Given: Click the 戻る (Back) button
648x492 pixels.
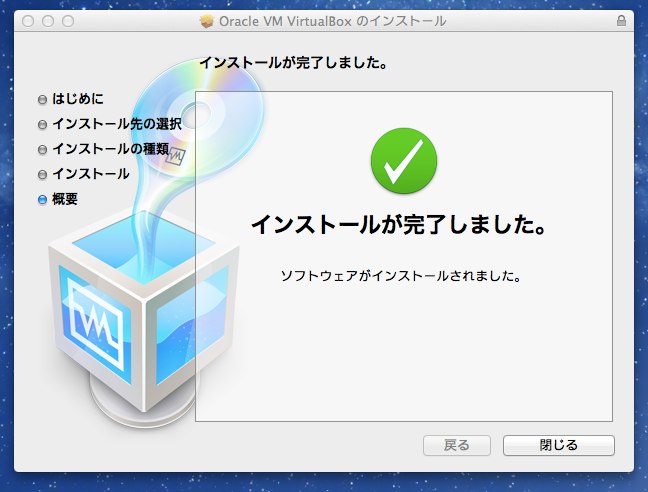Looking at the screenshot, I should 457,445.
